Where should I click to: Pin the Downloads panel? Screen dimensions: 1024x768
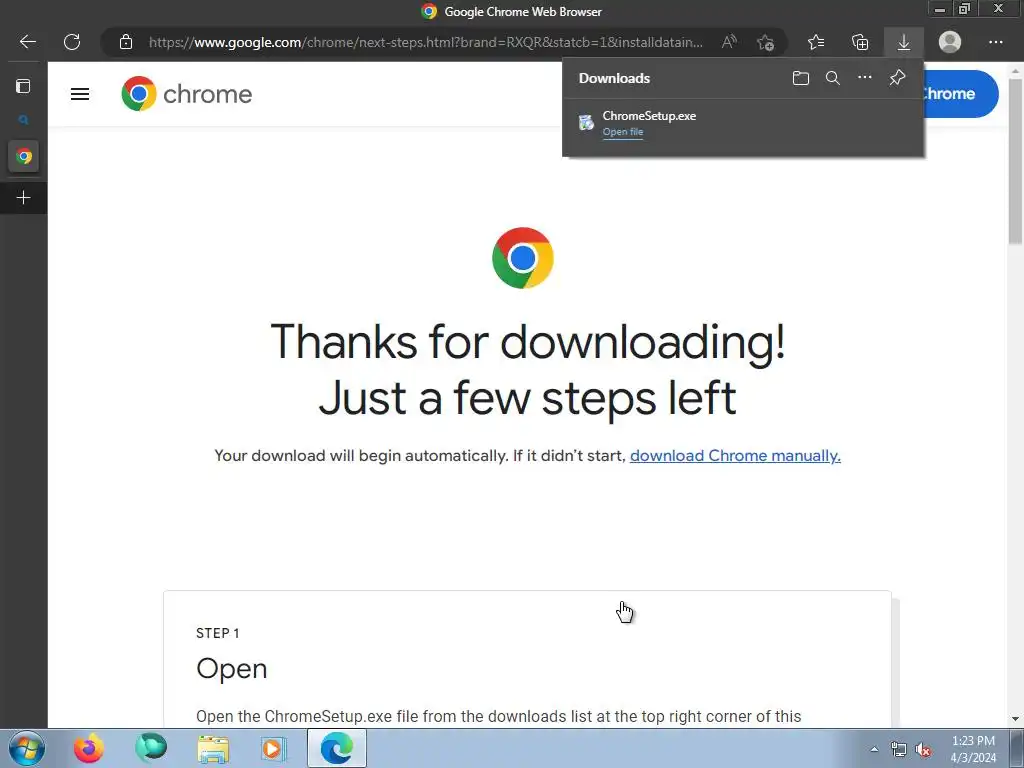(x=897, y=78)
